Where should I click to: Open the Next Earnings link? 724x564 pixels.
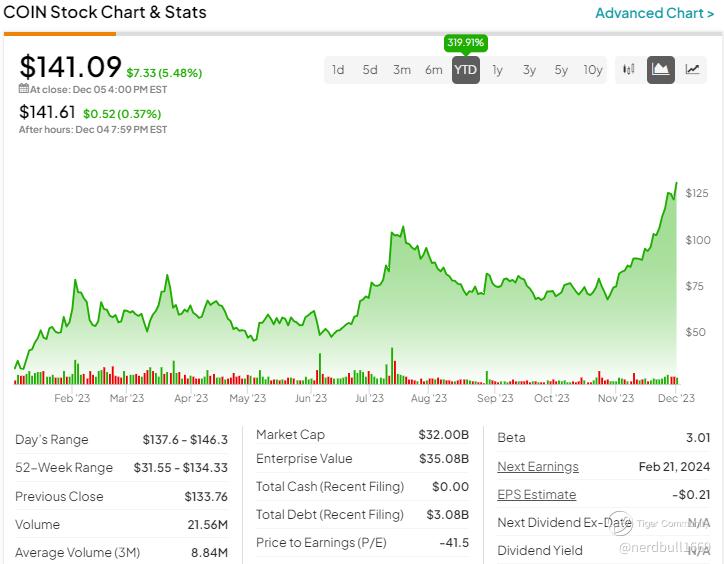click(x=538, y=467)
